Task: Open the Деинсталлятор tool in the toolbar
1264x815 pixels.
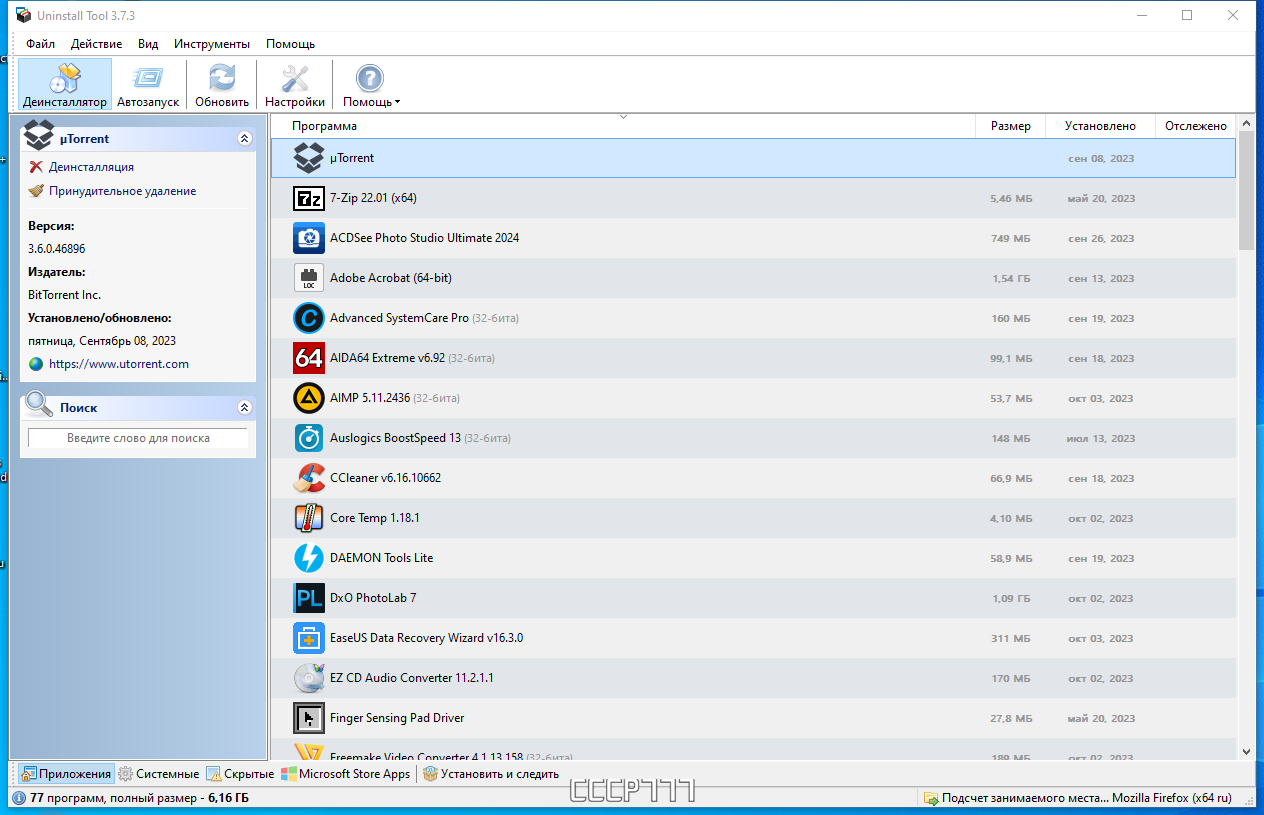Action: click(x=64, y=84)
